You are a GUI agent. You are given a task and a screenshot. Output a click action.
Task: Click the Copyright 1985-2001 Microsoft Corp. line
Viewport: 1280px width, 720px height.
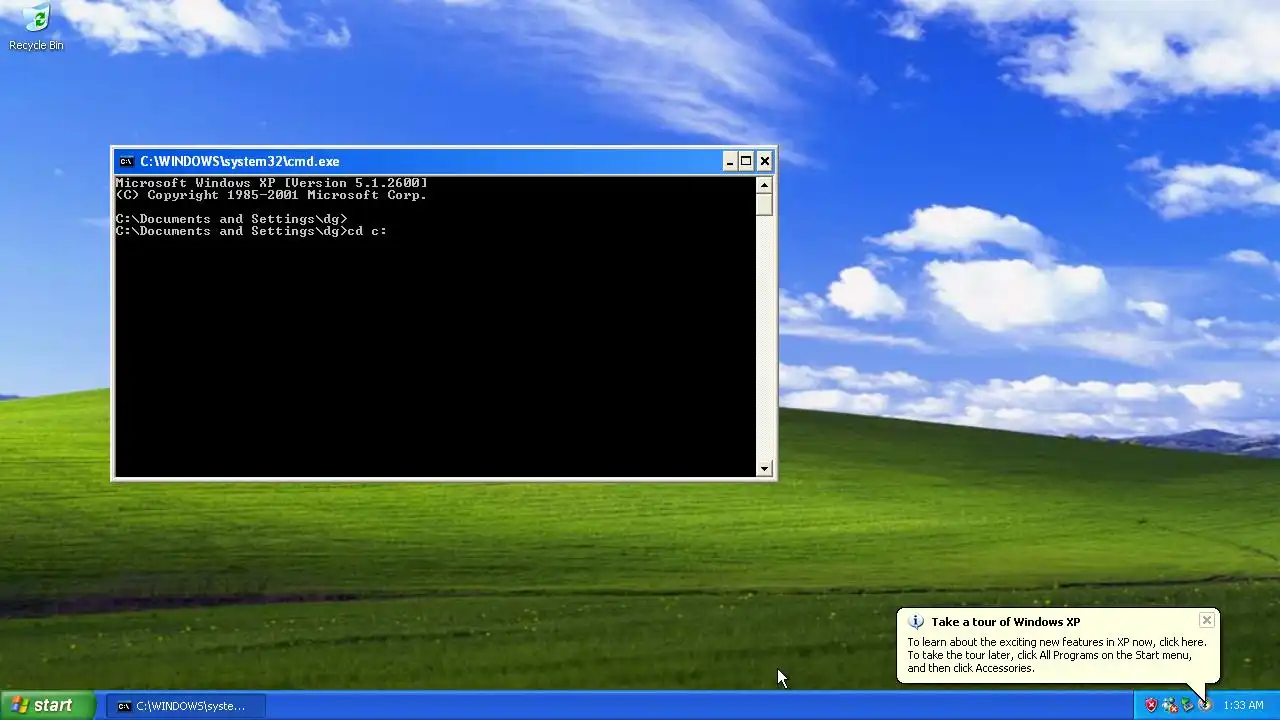tap(271, 195)
